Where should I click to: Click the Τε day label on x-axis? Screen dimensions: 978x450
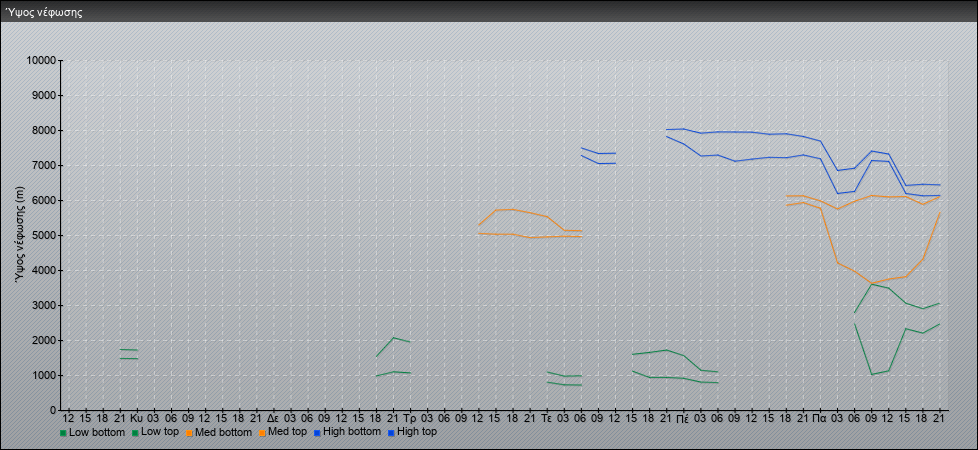[x=546, y=417]
